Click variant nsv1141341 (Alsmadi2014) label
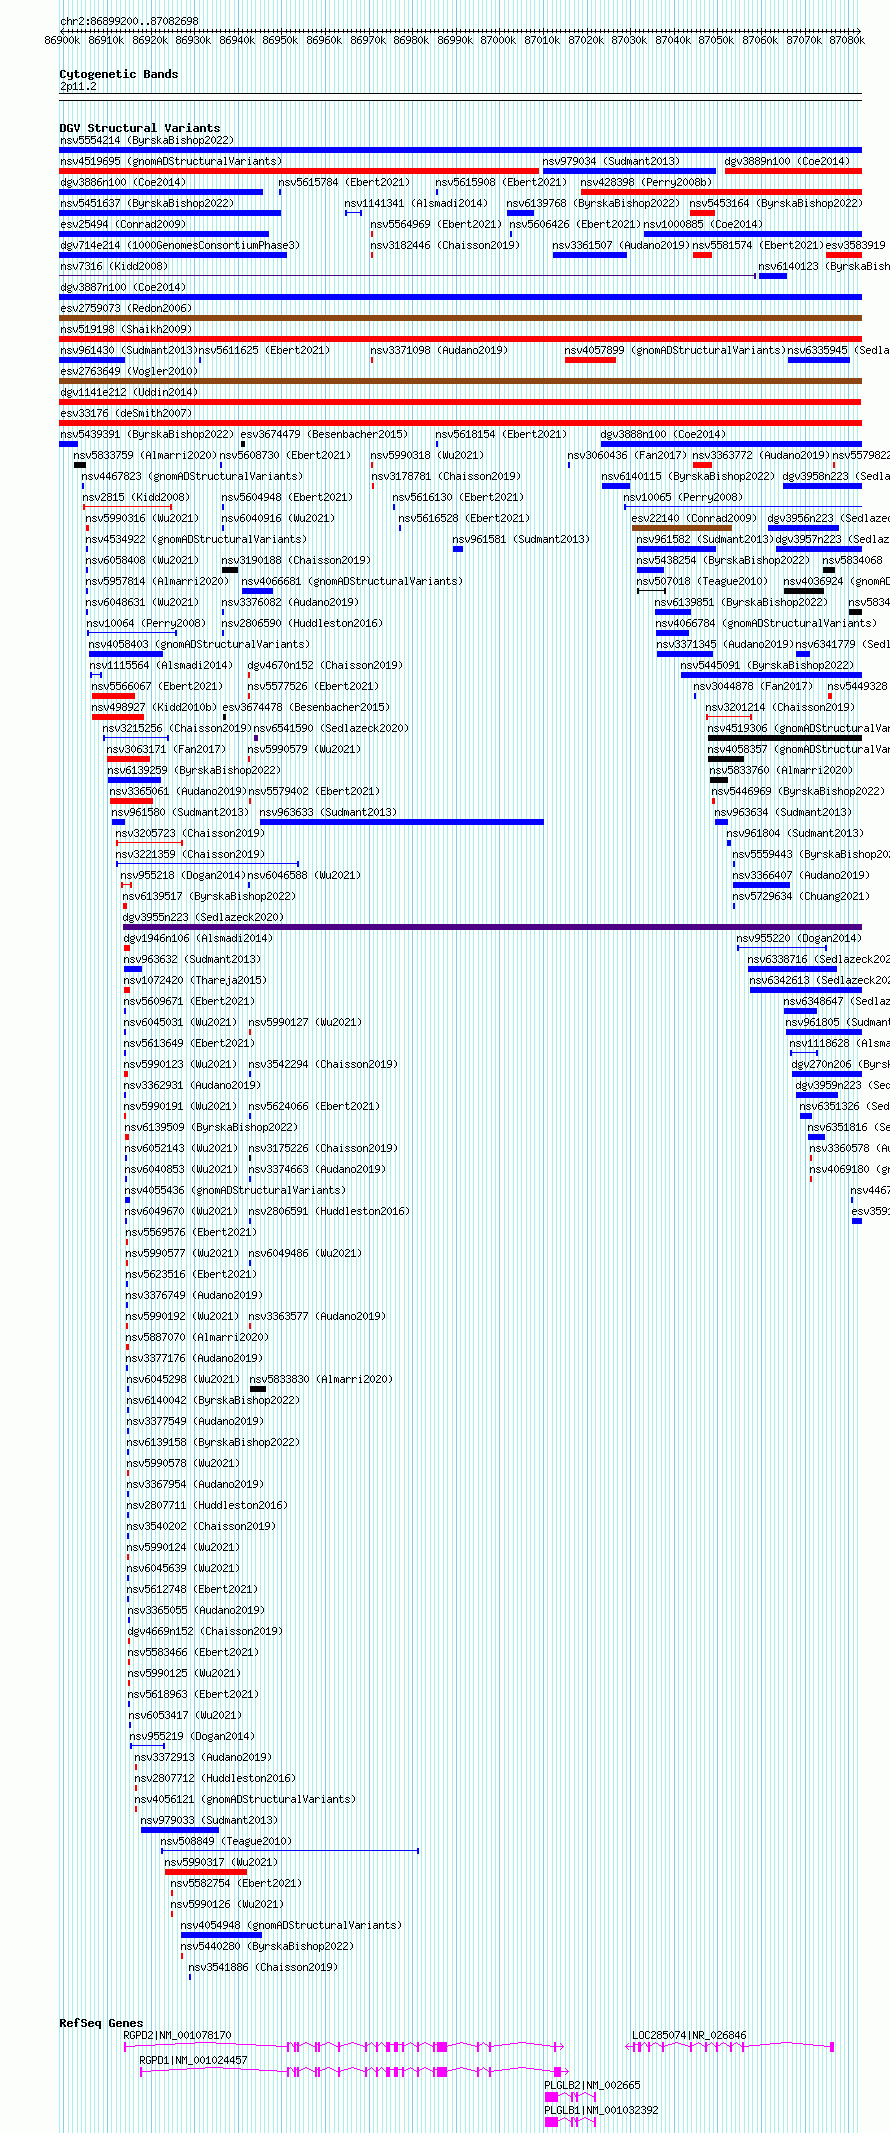The image size is (890, 2133). [416, 203]
